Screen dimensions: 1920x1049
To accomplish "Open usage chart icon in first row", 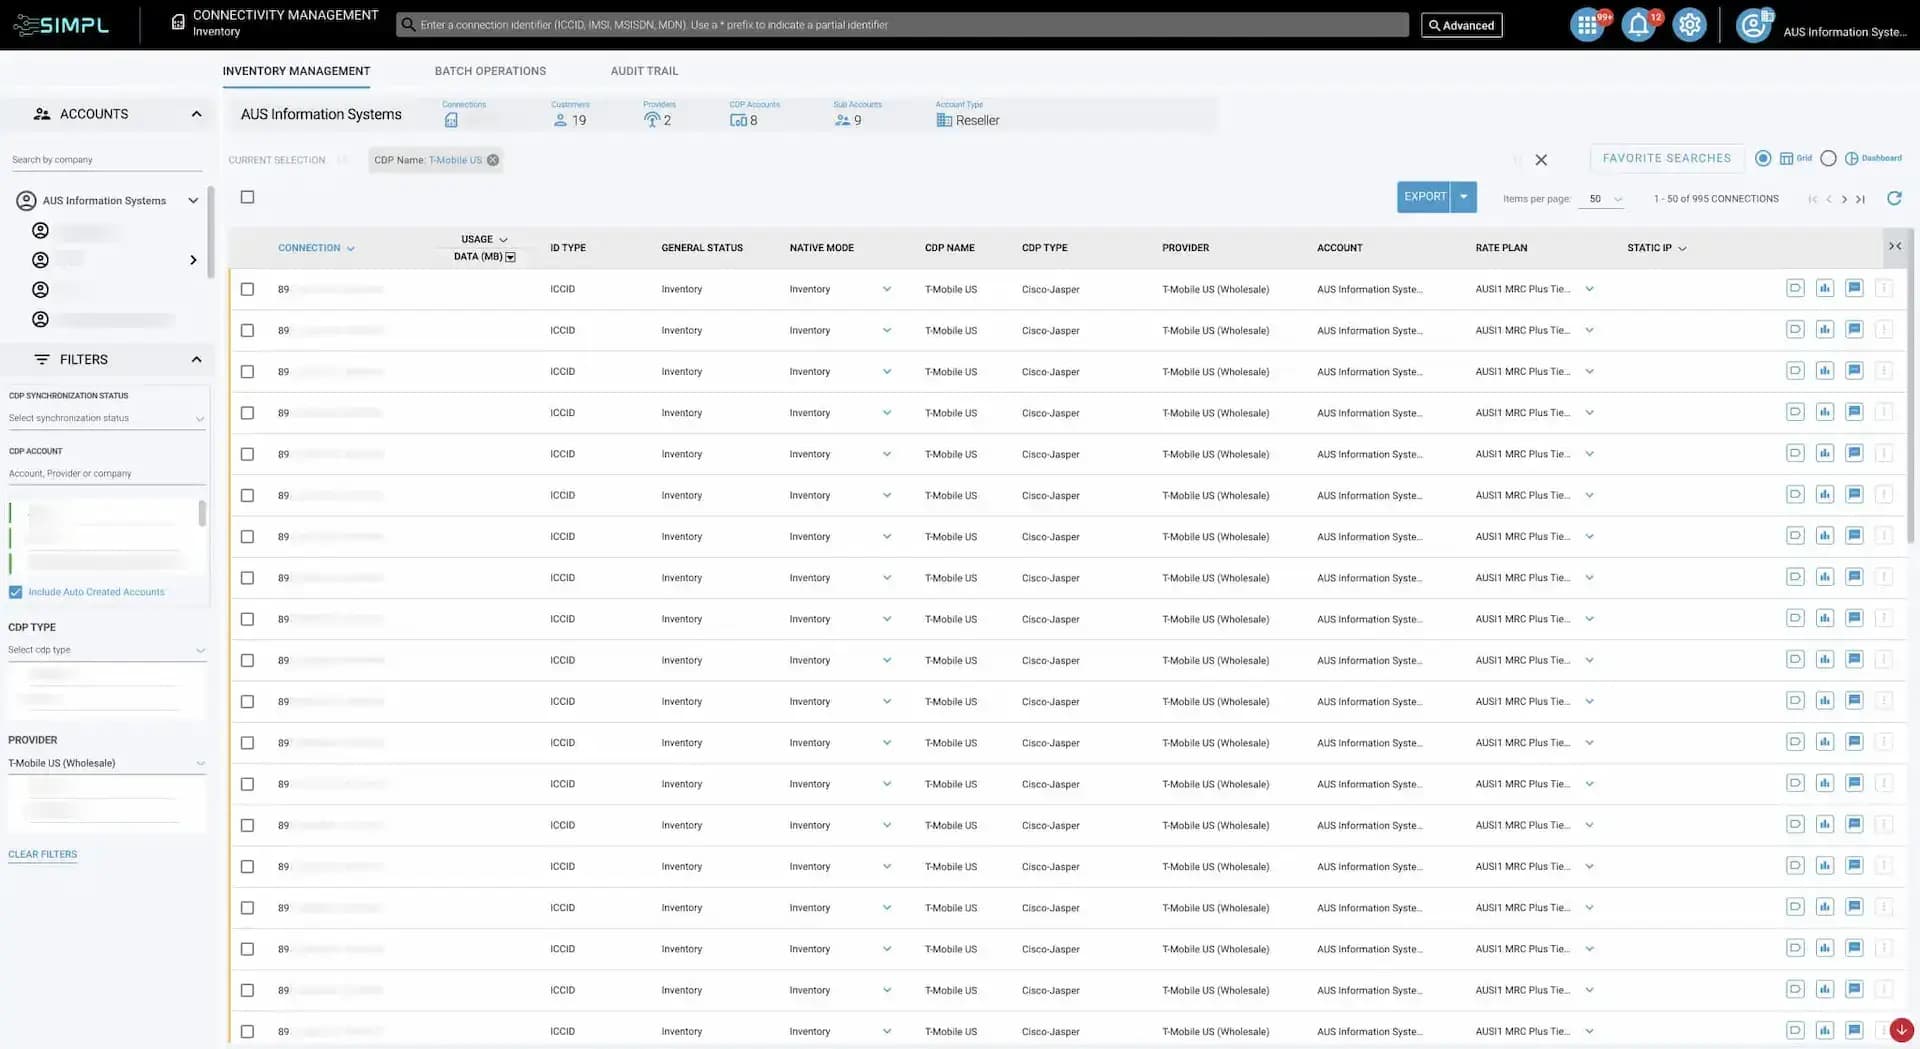I will point(1825,288).
